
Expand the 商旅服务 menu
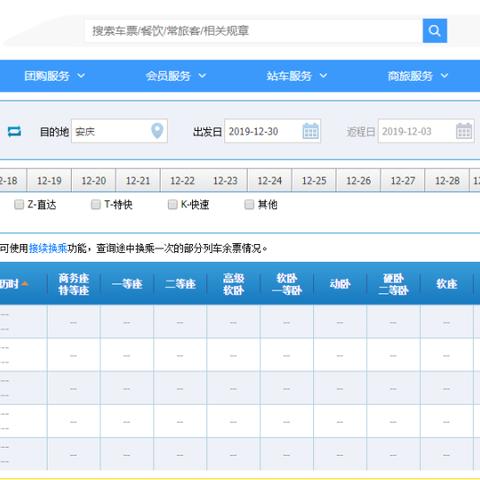click(x=418, y=76)
